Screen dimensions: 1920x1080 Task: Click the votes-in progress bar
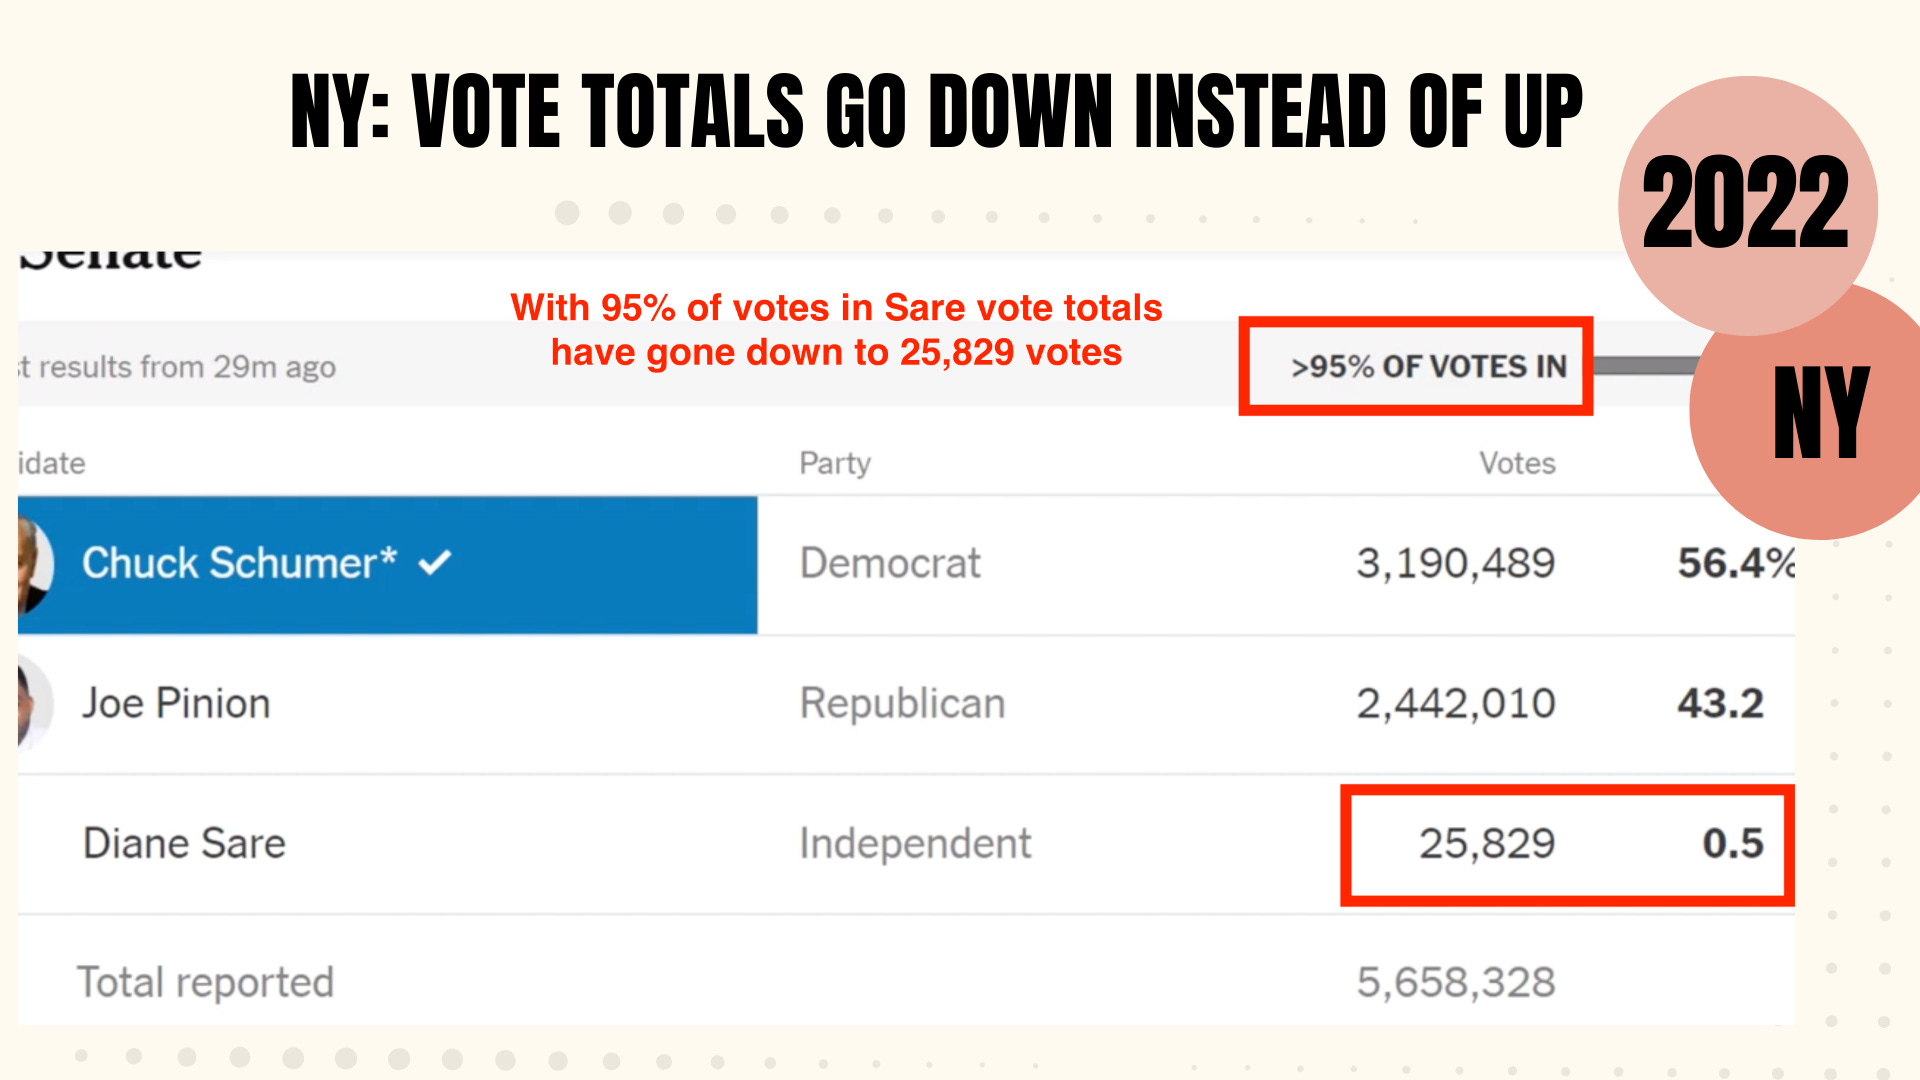coord(1645,366)
